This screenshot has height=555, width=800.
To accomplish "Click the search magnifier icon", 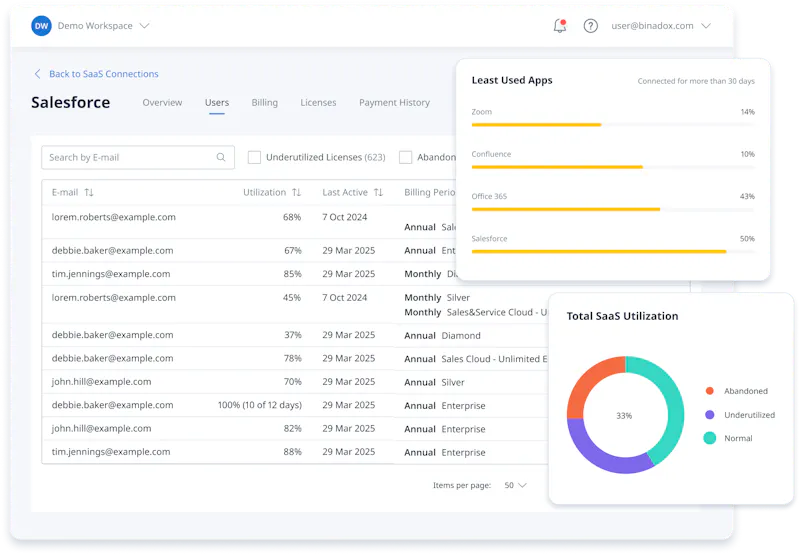I will pyautogui.click(x=221, y=157).
